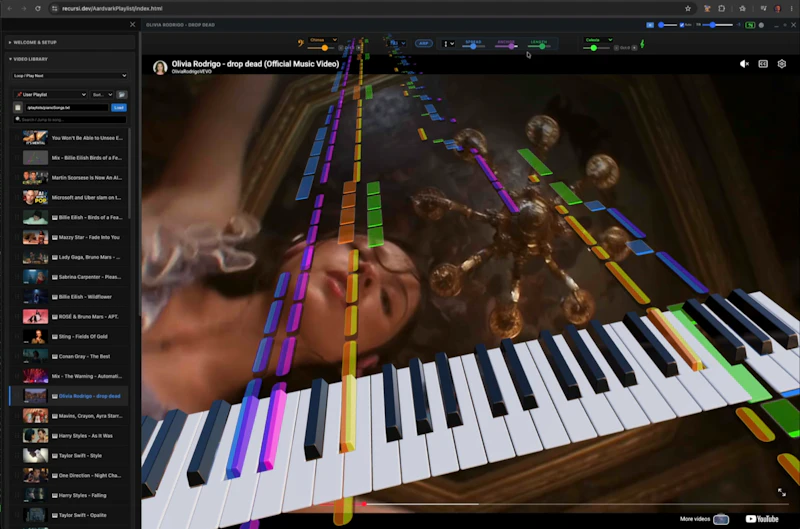Open the User Playlist dropdown

(x=51, y=94)
